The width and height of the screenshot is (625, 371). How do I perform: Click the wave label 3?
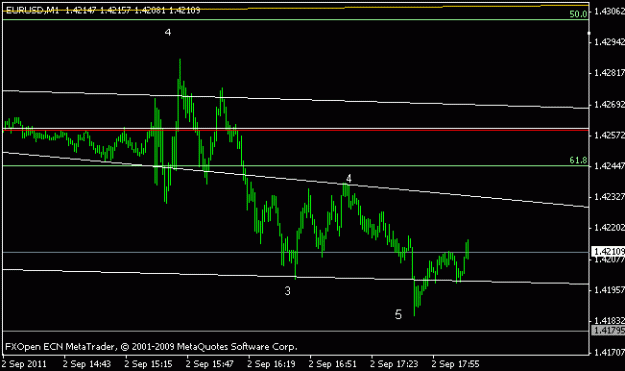click(x=287, y=291)
